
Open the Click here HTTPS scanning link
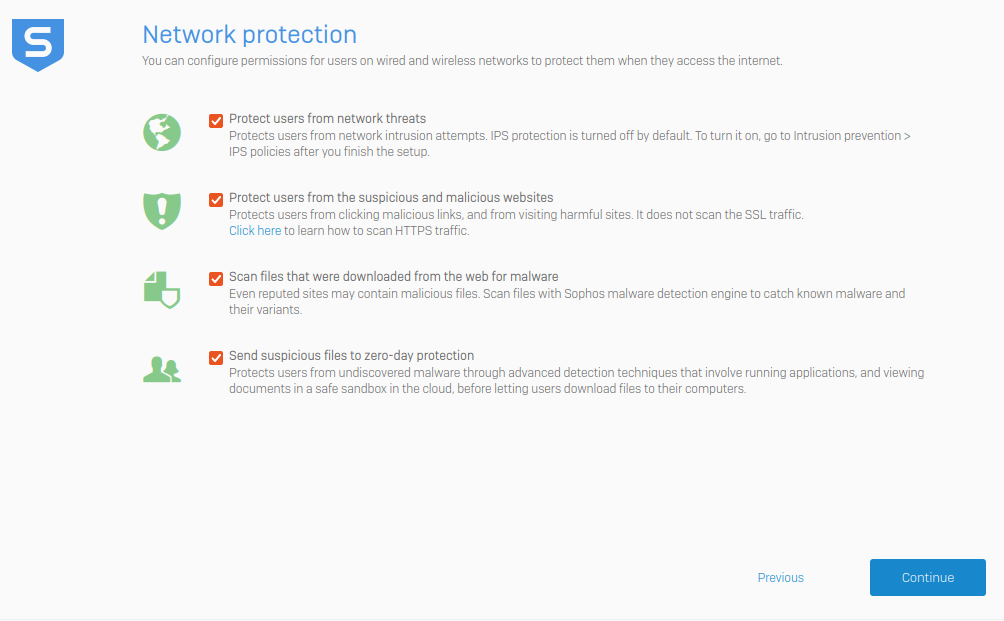click(x=255, y=230)
